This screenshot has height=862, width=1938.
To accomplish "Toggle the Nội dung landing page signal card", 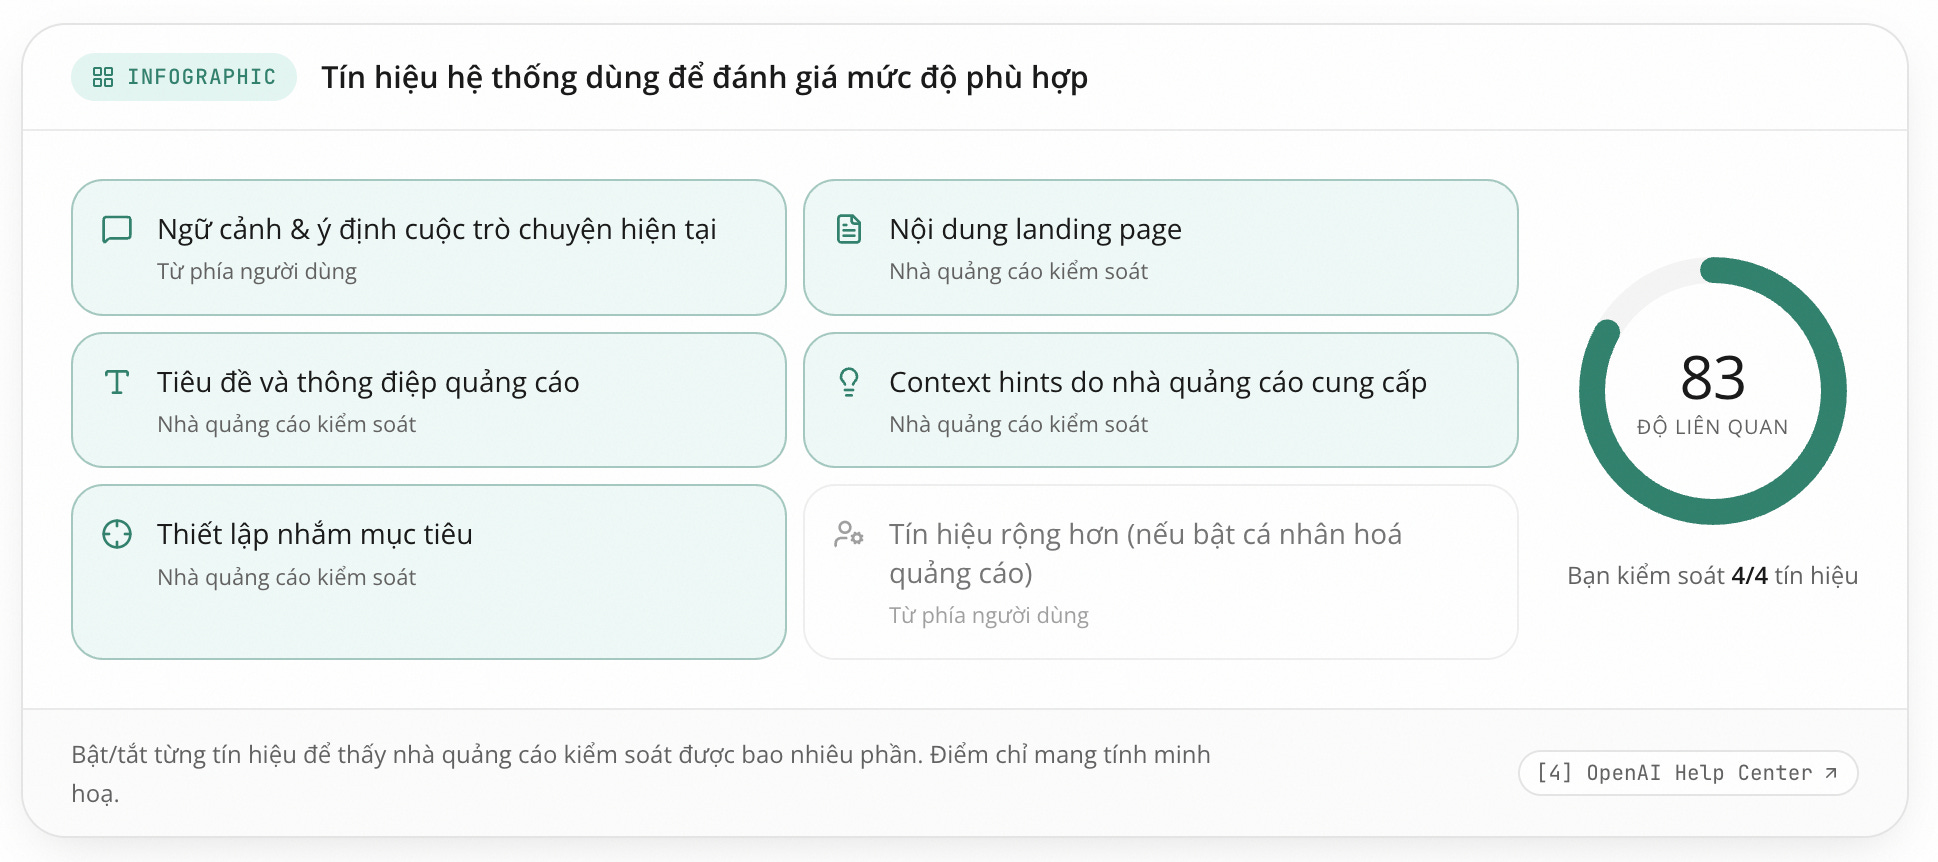I will pyautogui.click(x=1161, y=248).
